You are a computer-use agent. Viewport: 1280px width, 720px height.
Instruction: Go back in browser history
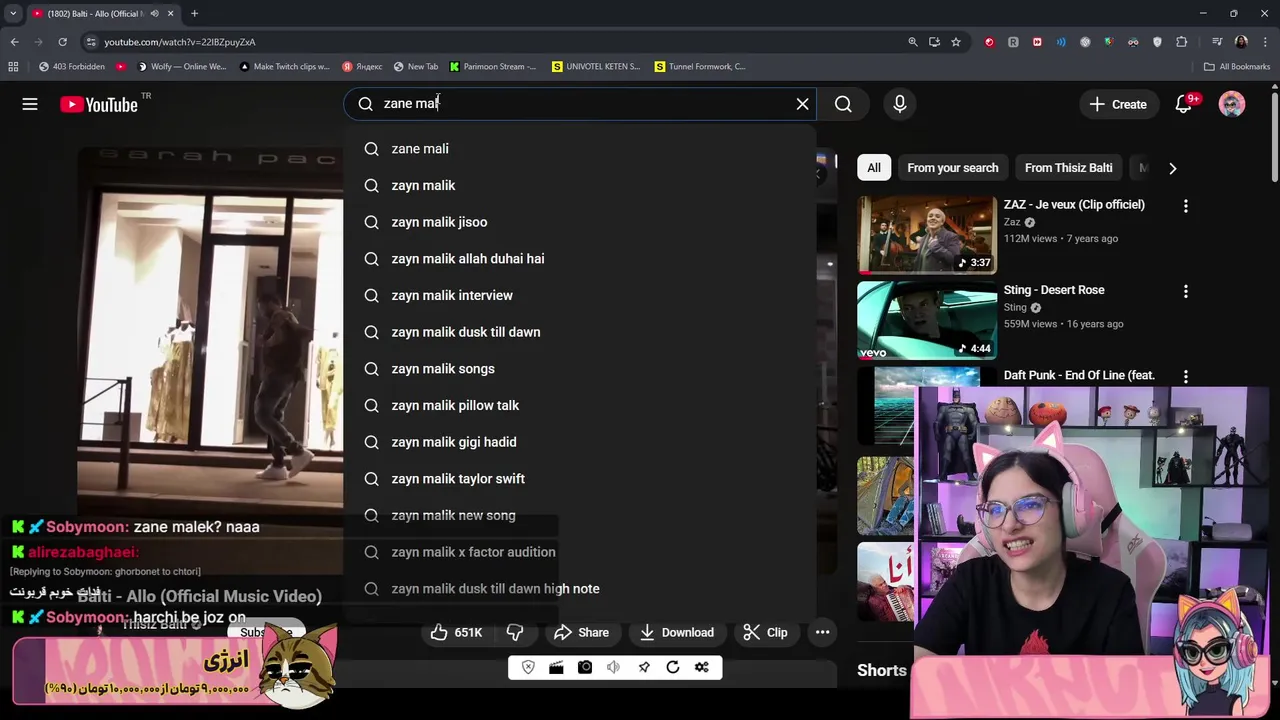14,42
